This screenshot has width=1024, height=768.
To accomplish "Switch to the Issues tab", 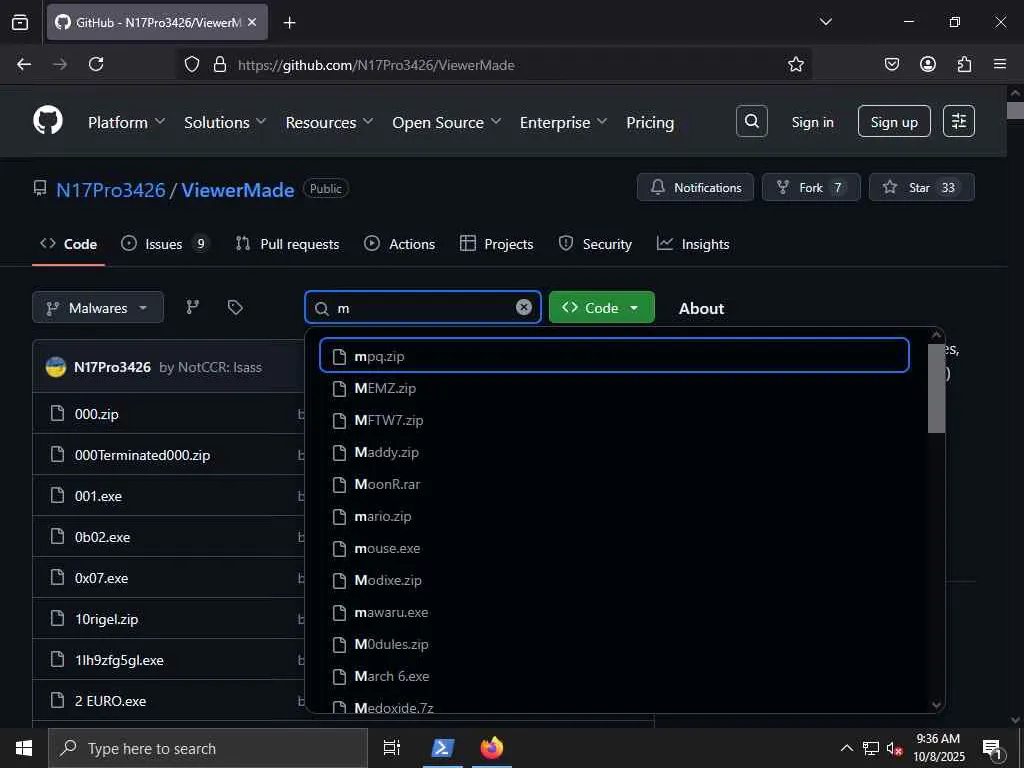I will [x=165, y=244].
